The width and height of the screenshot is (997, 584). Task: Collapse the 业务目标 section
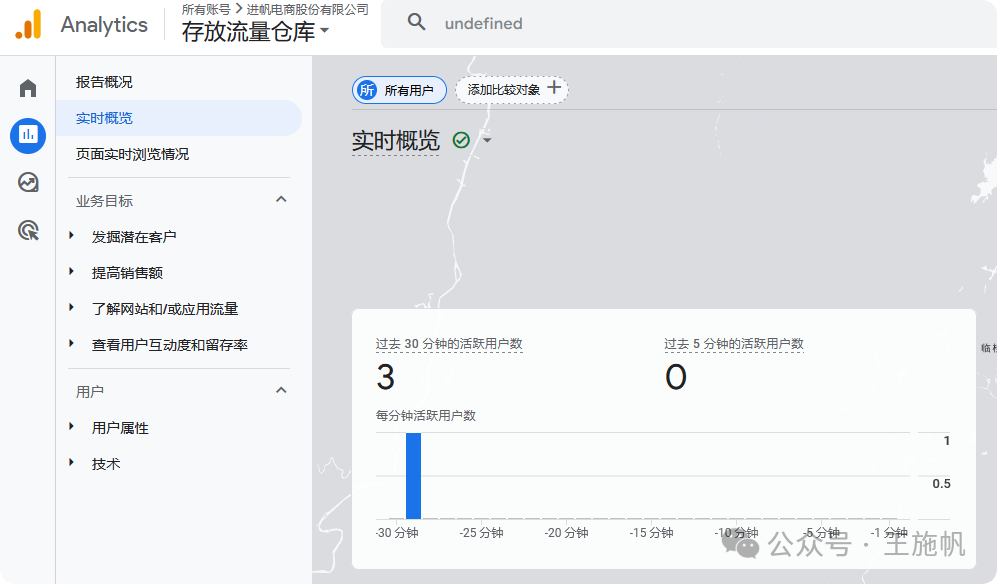click(x=281, y=200)
